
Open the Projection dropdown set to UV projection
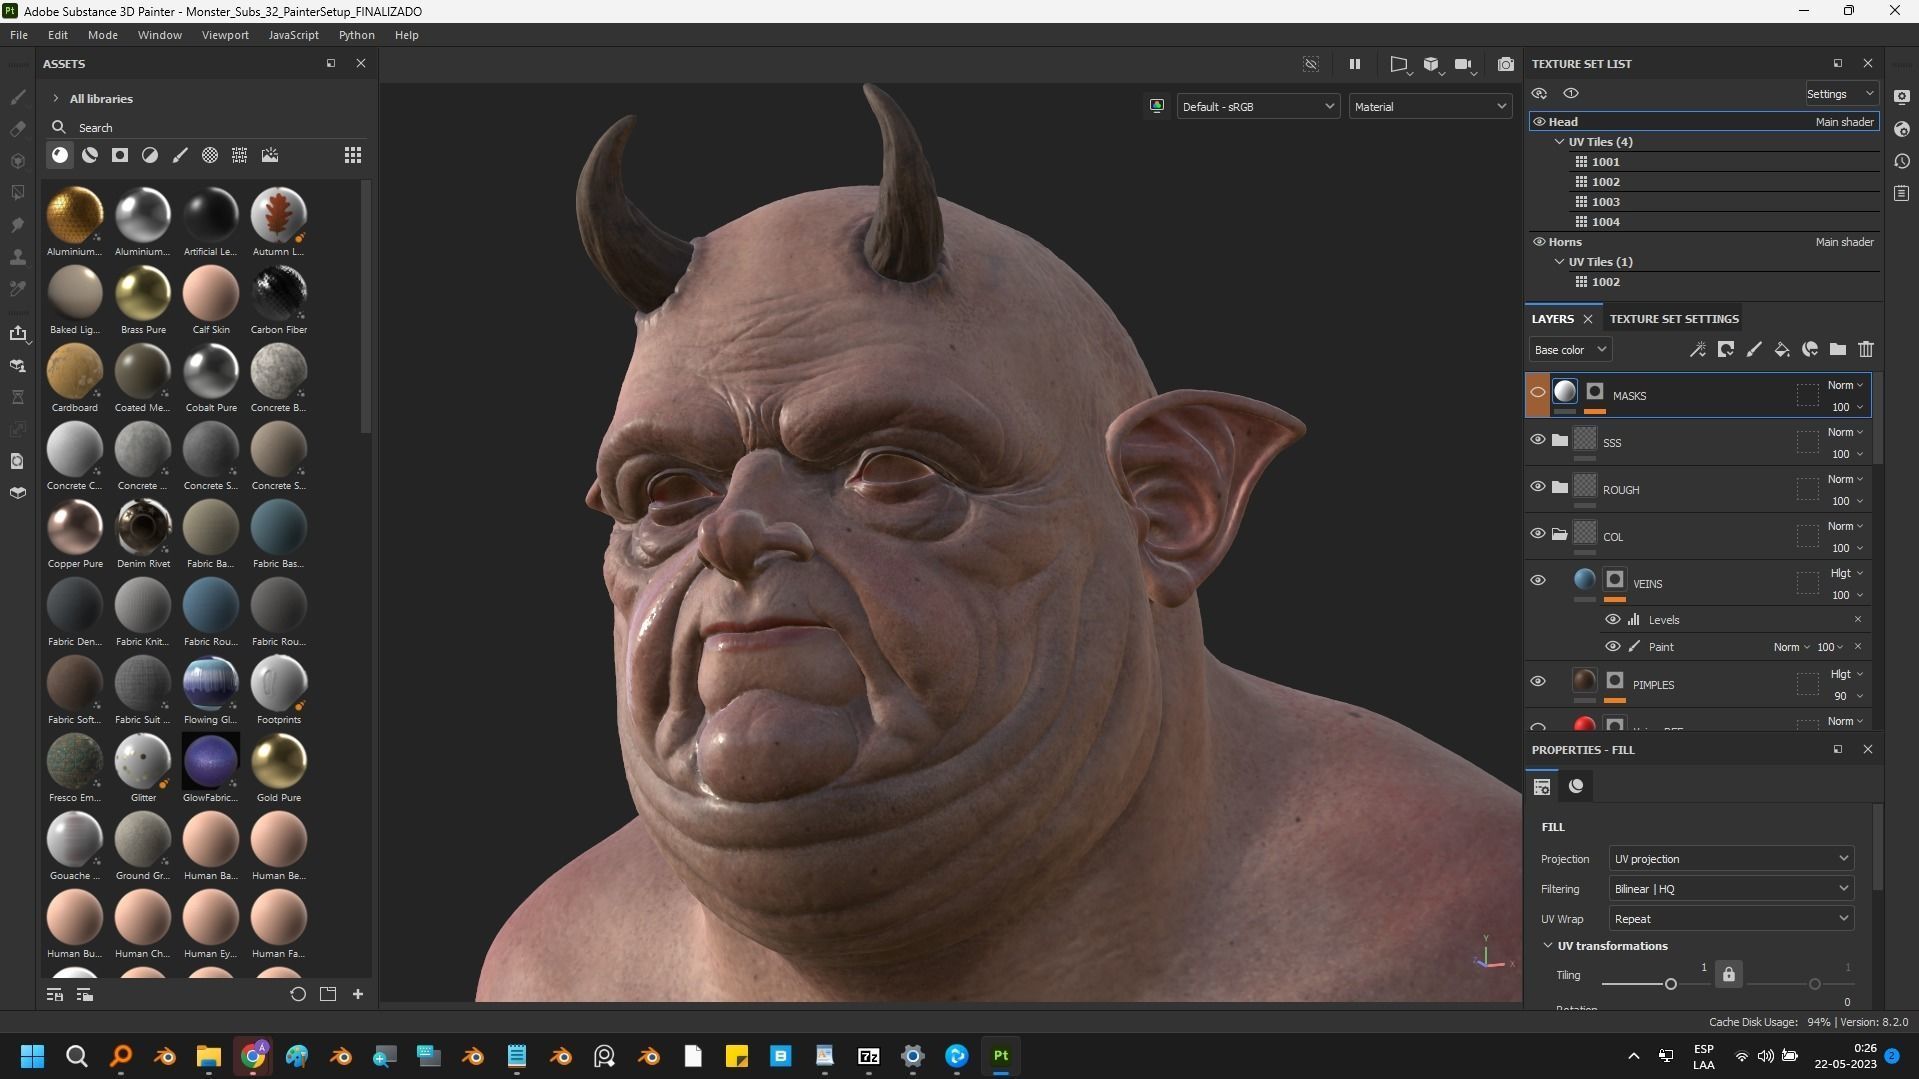1731,859
